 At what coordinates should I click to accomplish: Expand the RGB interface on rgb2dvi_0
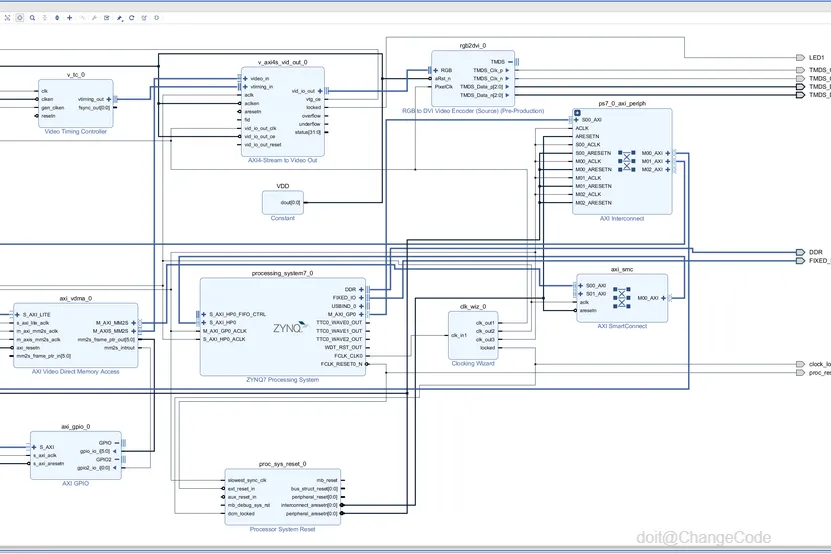click(x=436, y=70)
